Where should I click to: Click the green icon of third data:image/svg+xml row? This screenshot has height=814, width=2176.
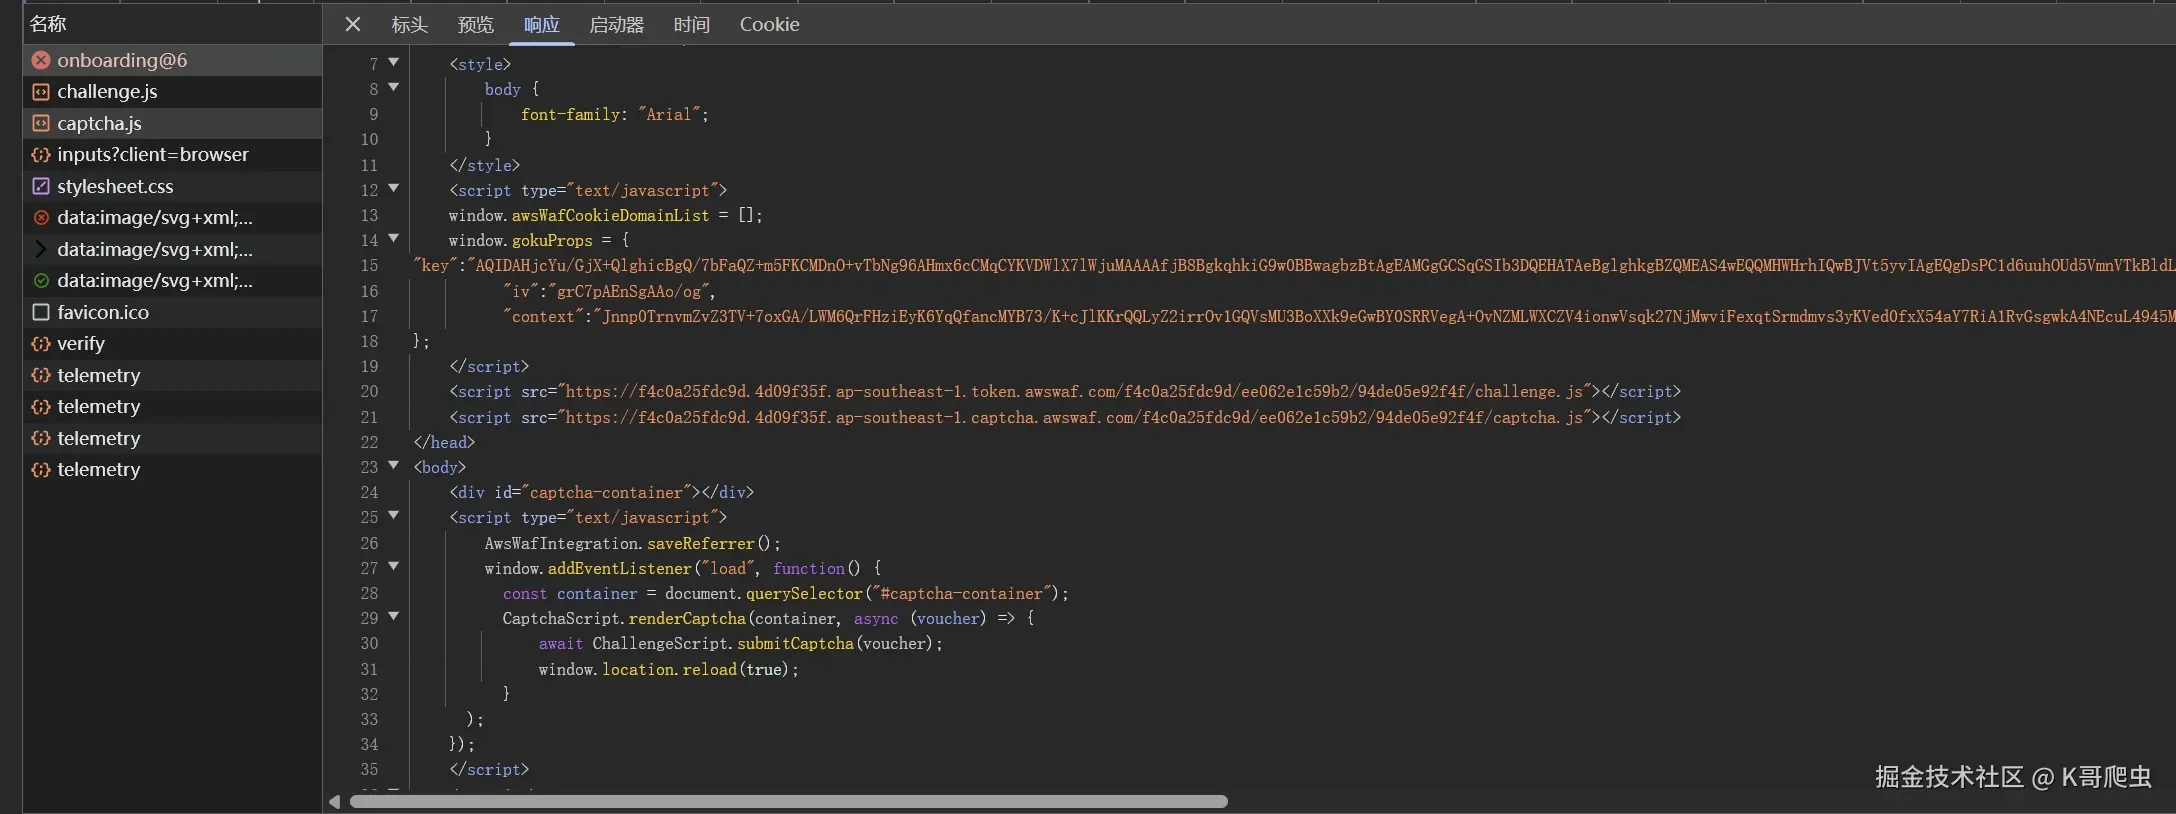(41, 281)
